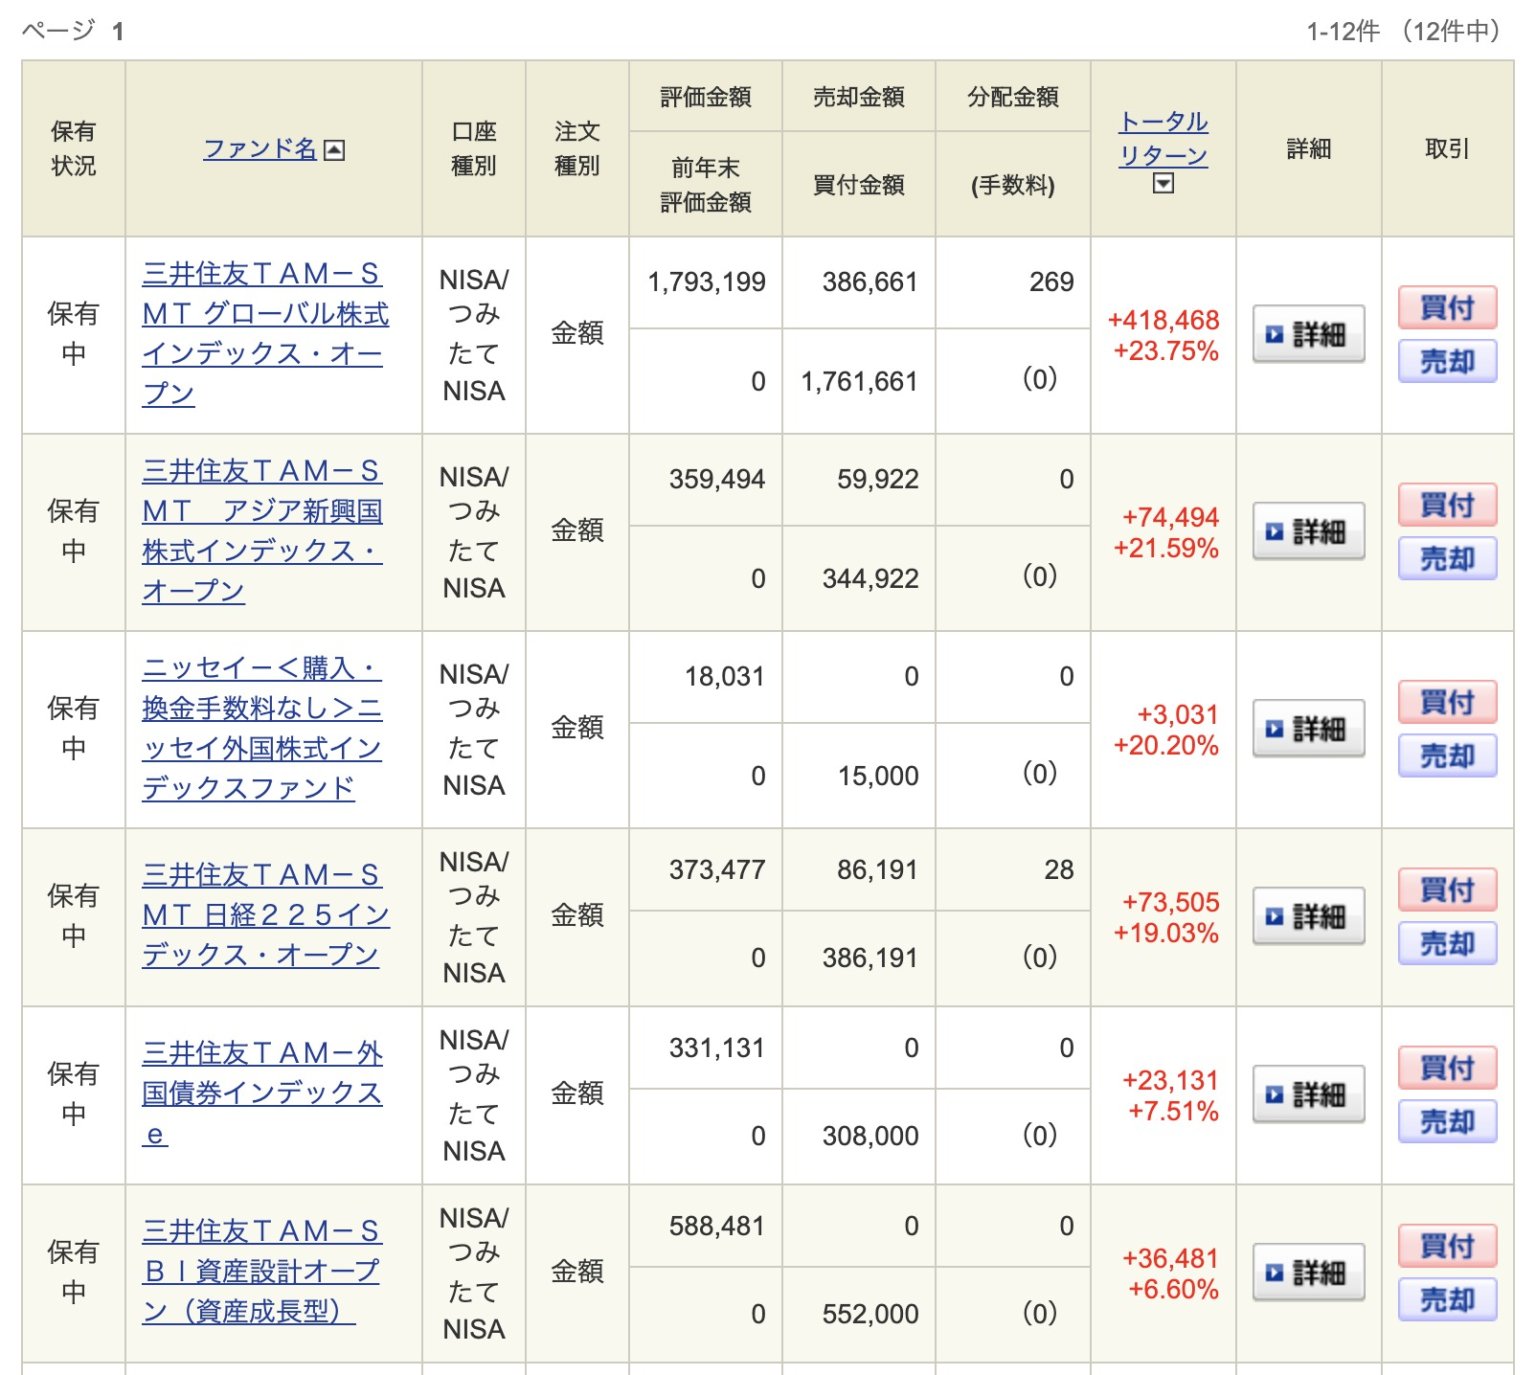Image resolution: width=1536 pixels, height=1375 pixels.
Task: Select the 86,191 sale amount
Action: click(878, 870)
